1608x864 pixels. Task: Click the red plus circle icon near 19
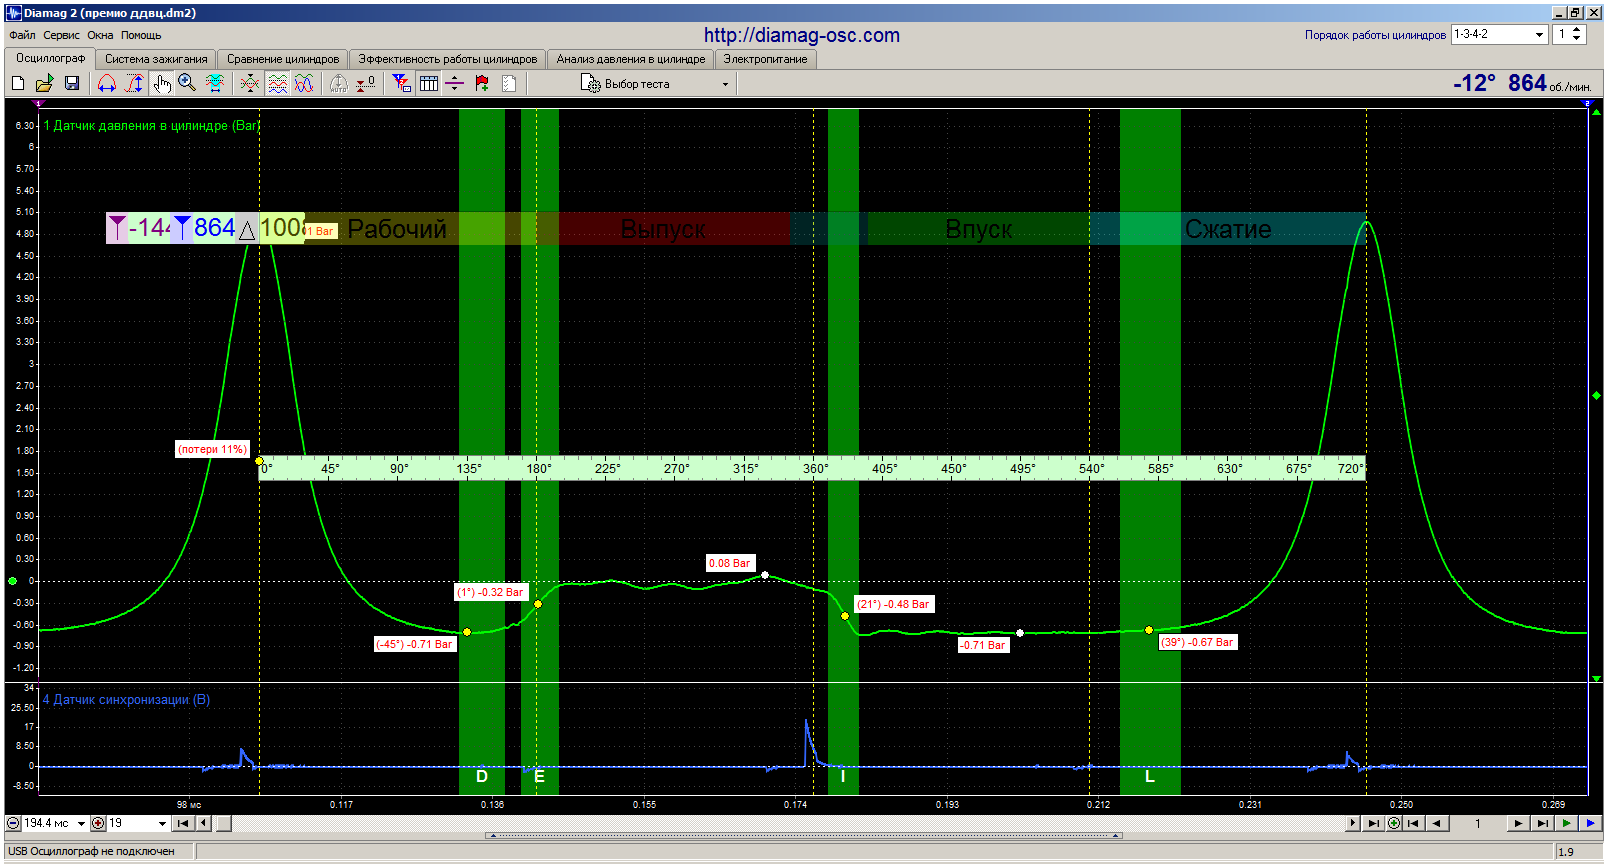tap(98, 823)
